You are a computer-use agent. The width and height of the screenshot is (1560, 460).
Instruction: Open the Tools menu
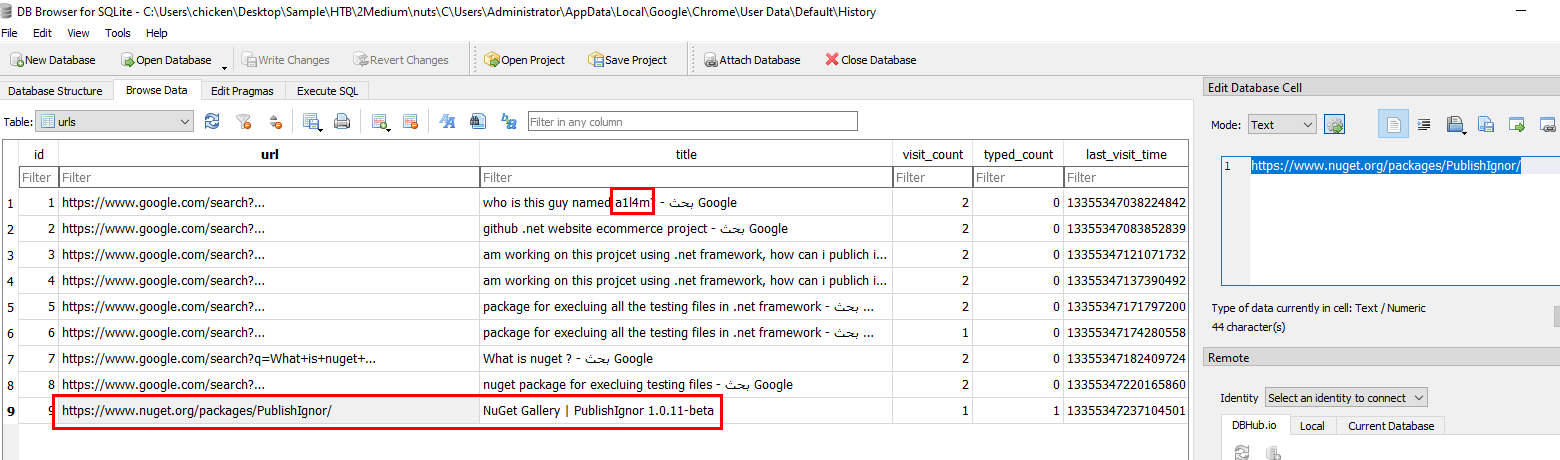(x=117, y=33)
